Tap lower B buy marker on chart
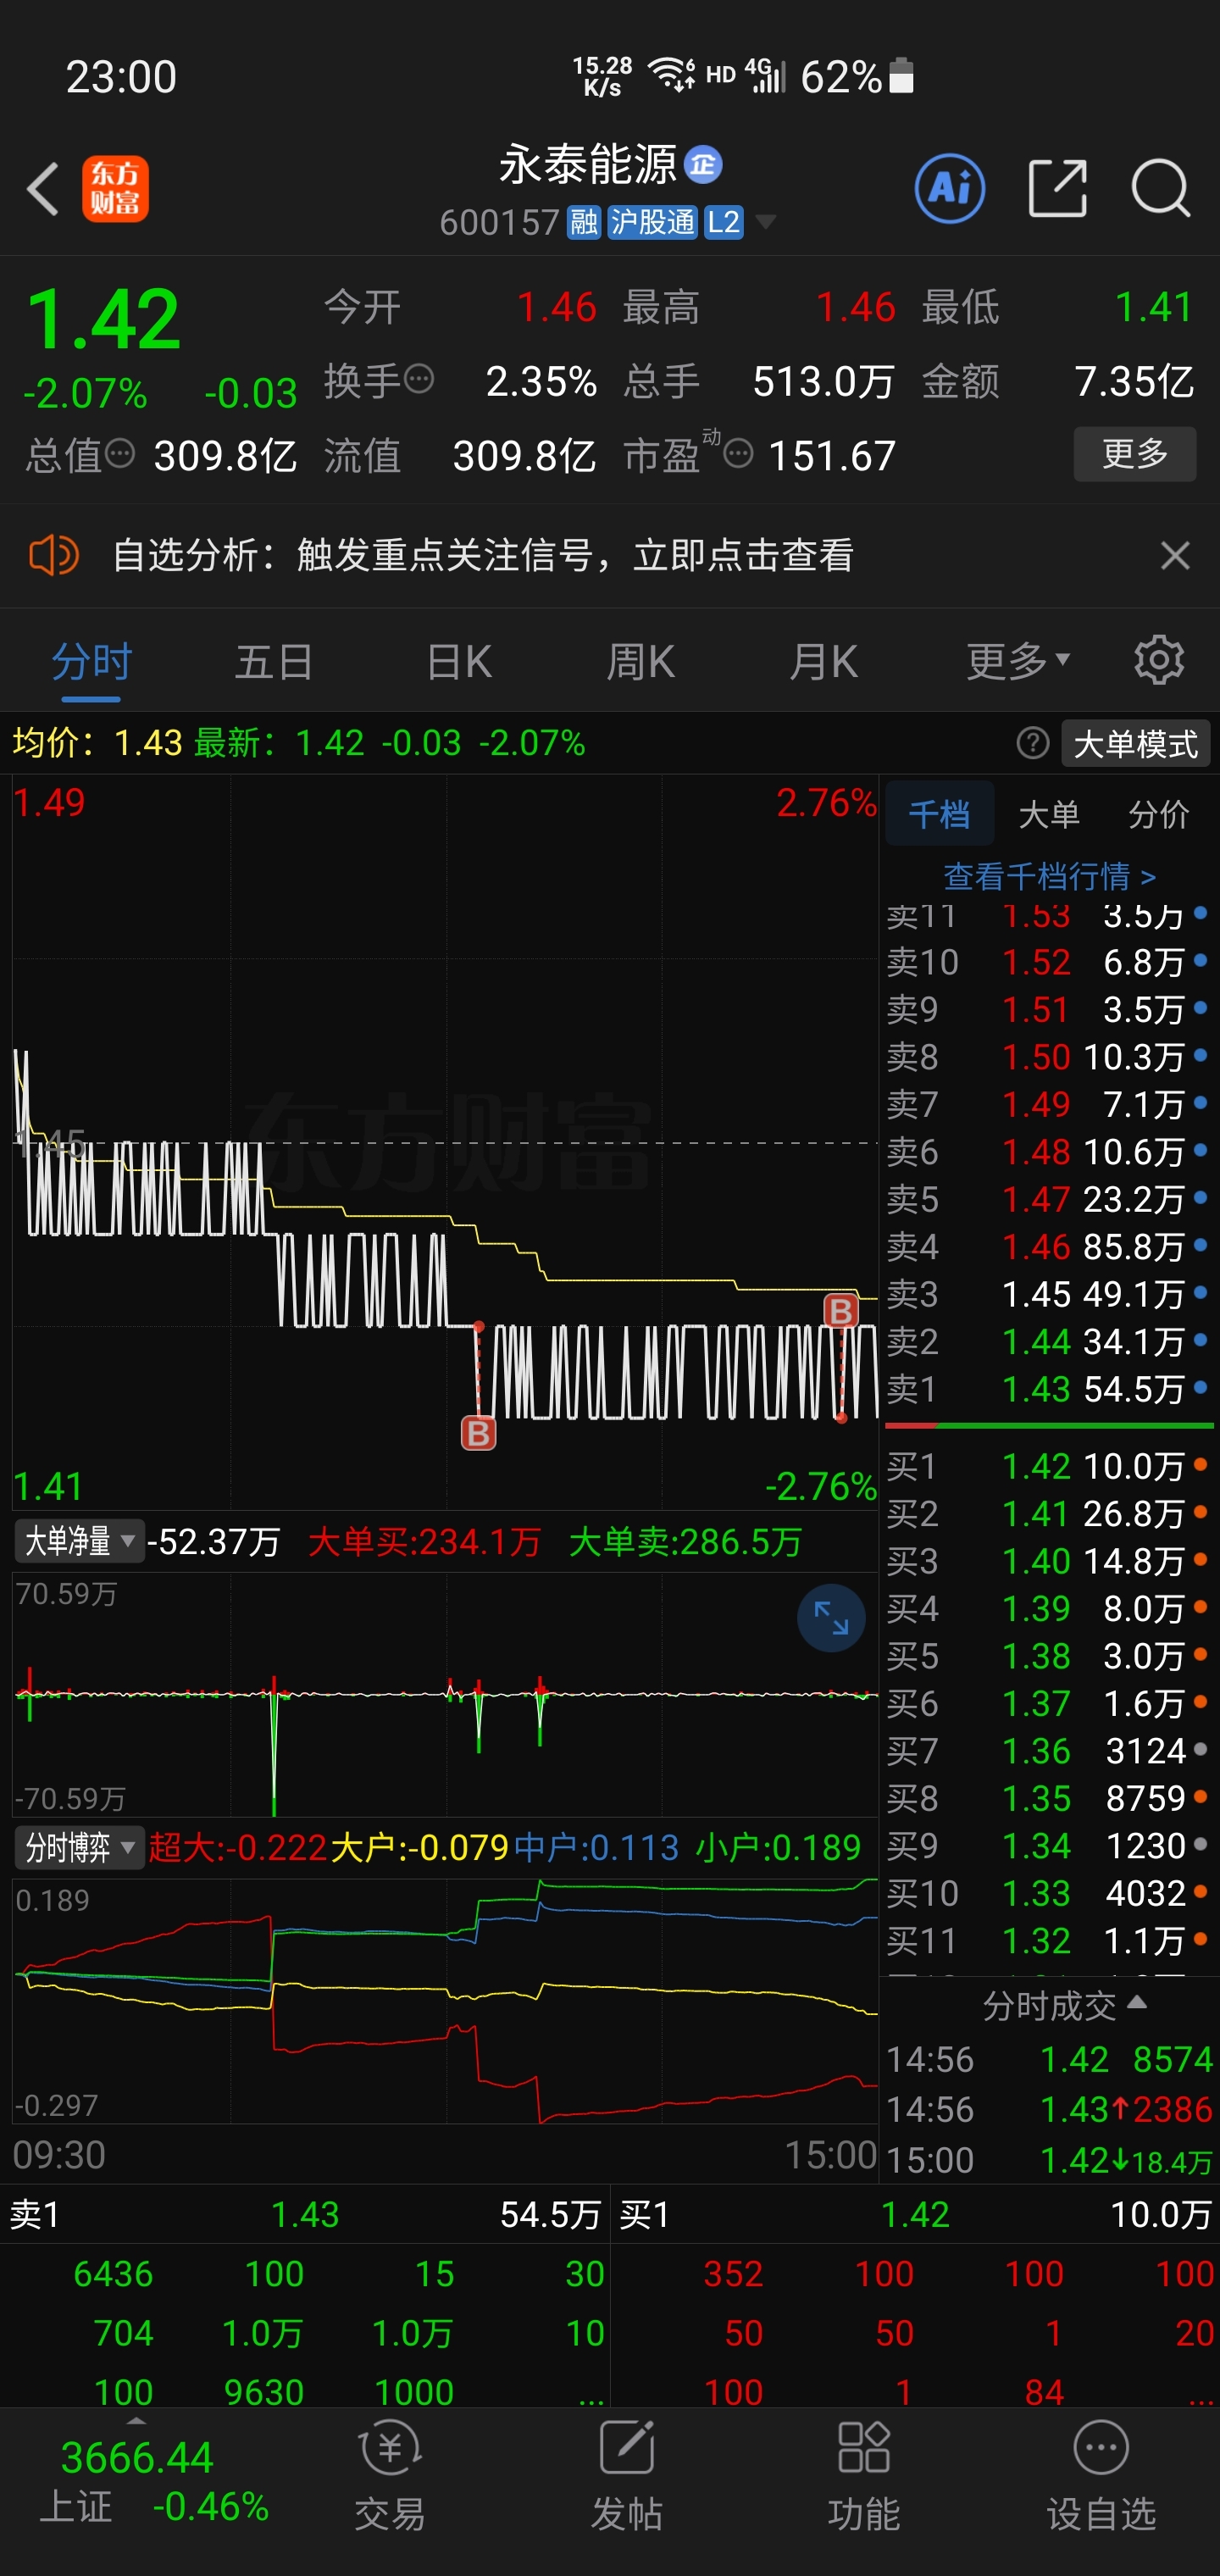Image resolution: width=1220 pixels, height=2576 pixels. point(478,1434)
